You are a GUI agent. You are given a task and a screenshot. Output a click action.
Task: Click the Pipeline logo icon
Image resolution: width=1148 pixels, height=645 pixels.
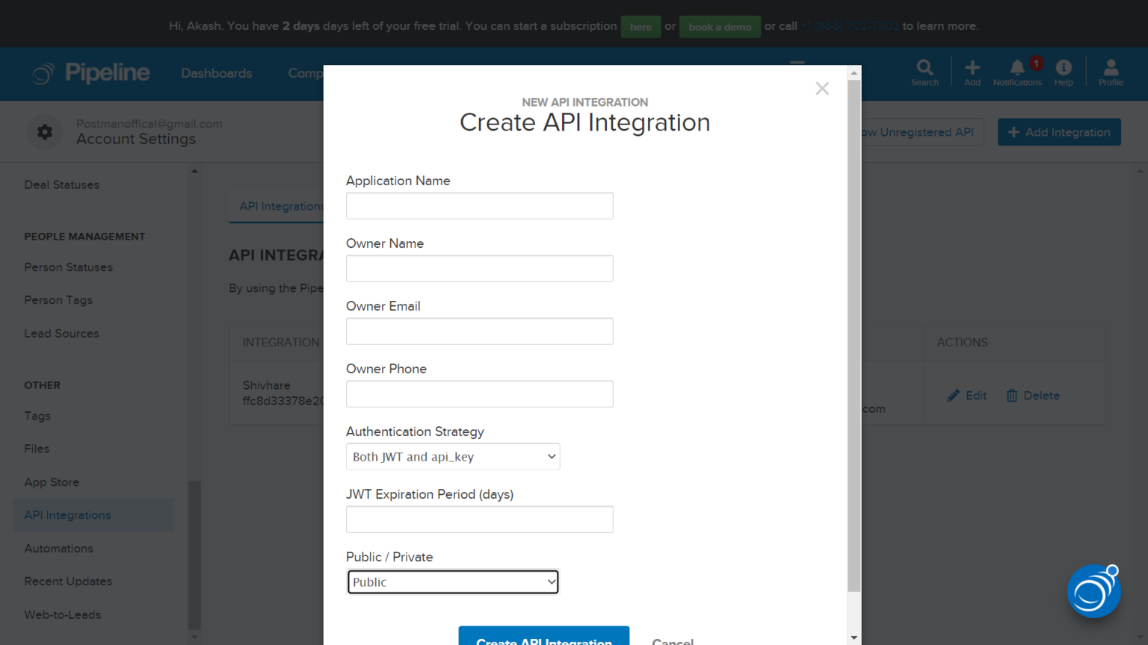[43, 73]
